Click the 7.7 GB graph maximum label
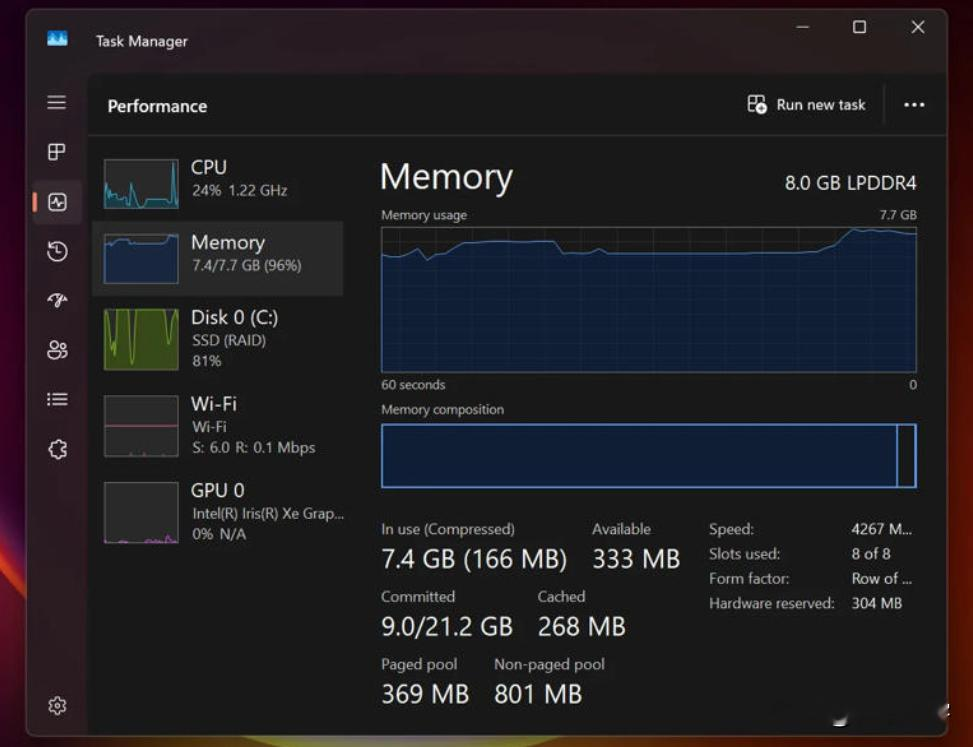Image resolution: width=973 pixels, height=747 pixels. pyautogui.click(x=897, y=215)
